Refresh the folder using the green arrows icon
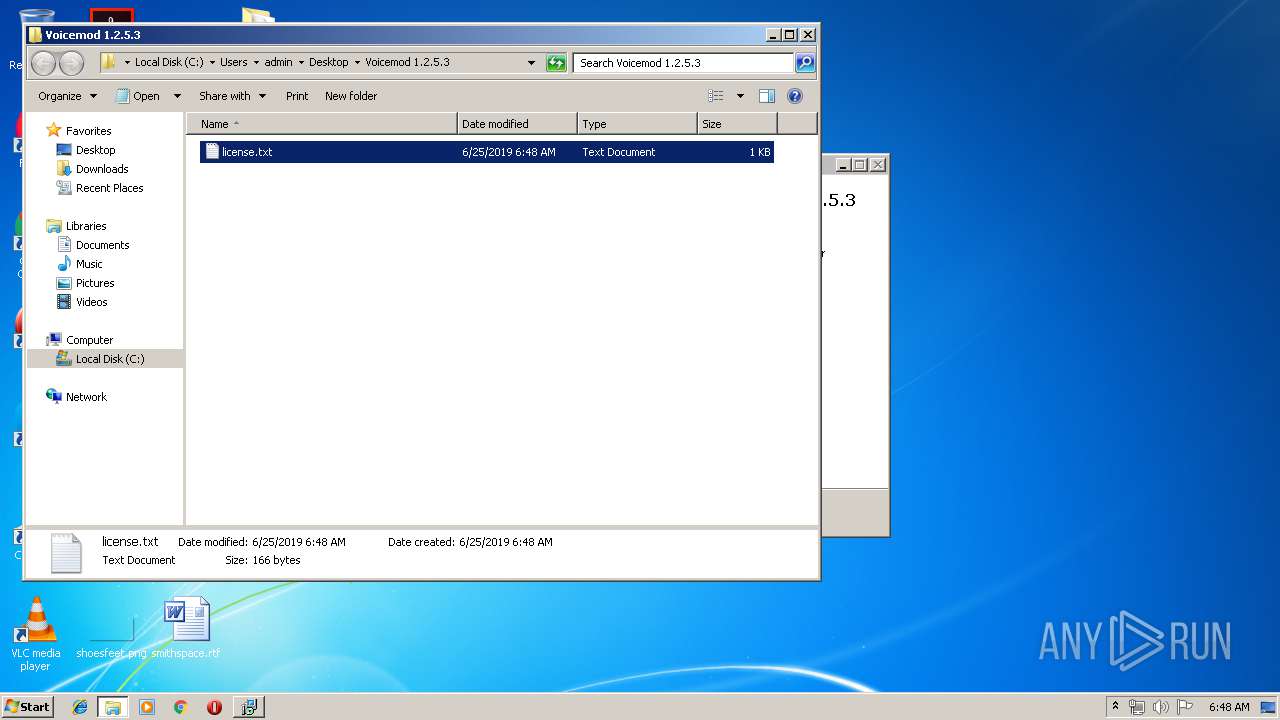This screenshot has width=1280, height=720. pyautogui.click(x=556, y=63)
